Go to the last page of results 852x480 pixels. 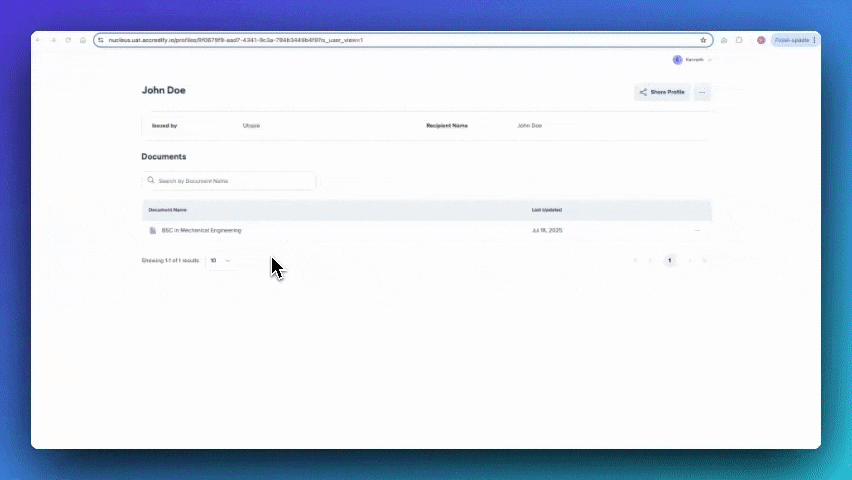pos(704,261)
